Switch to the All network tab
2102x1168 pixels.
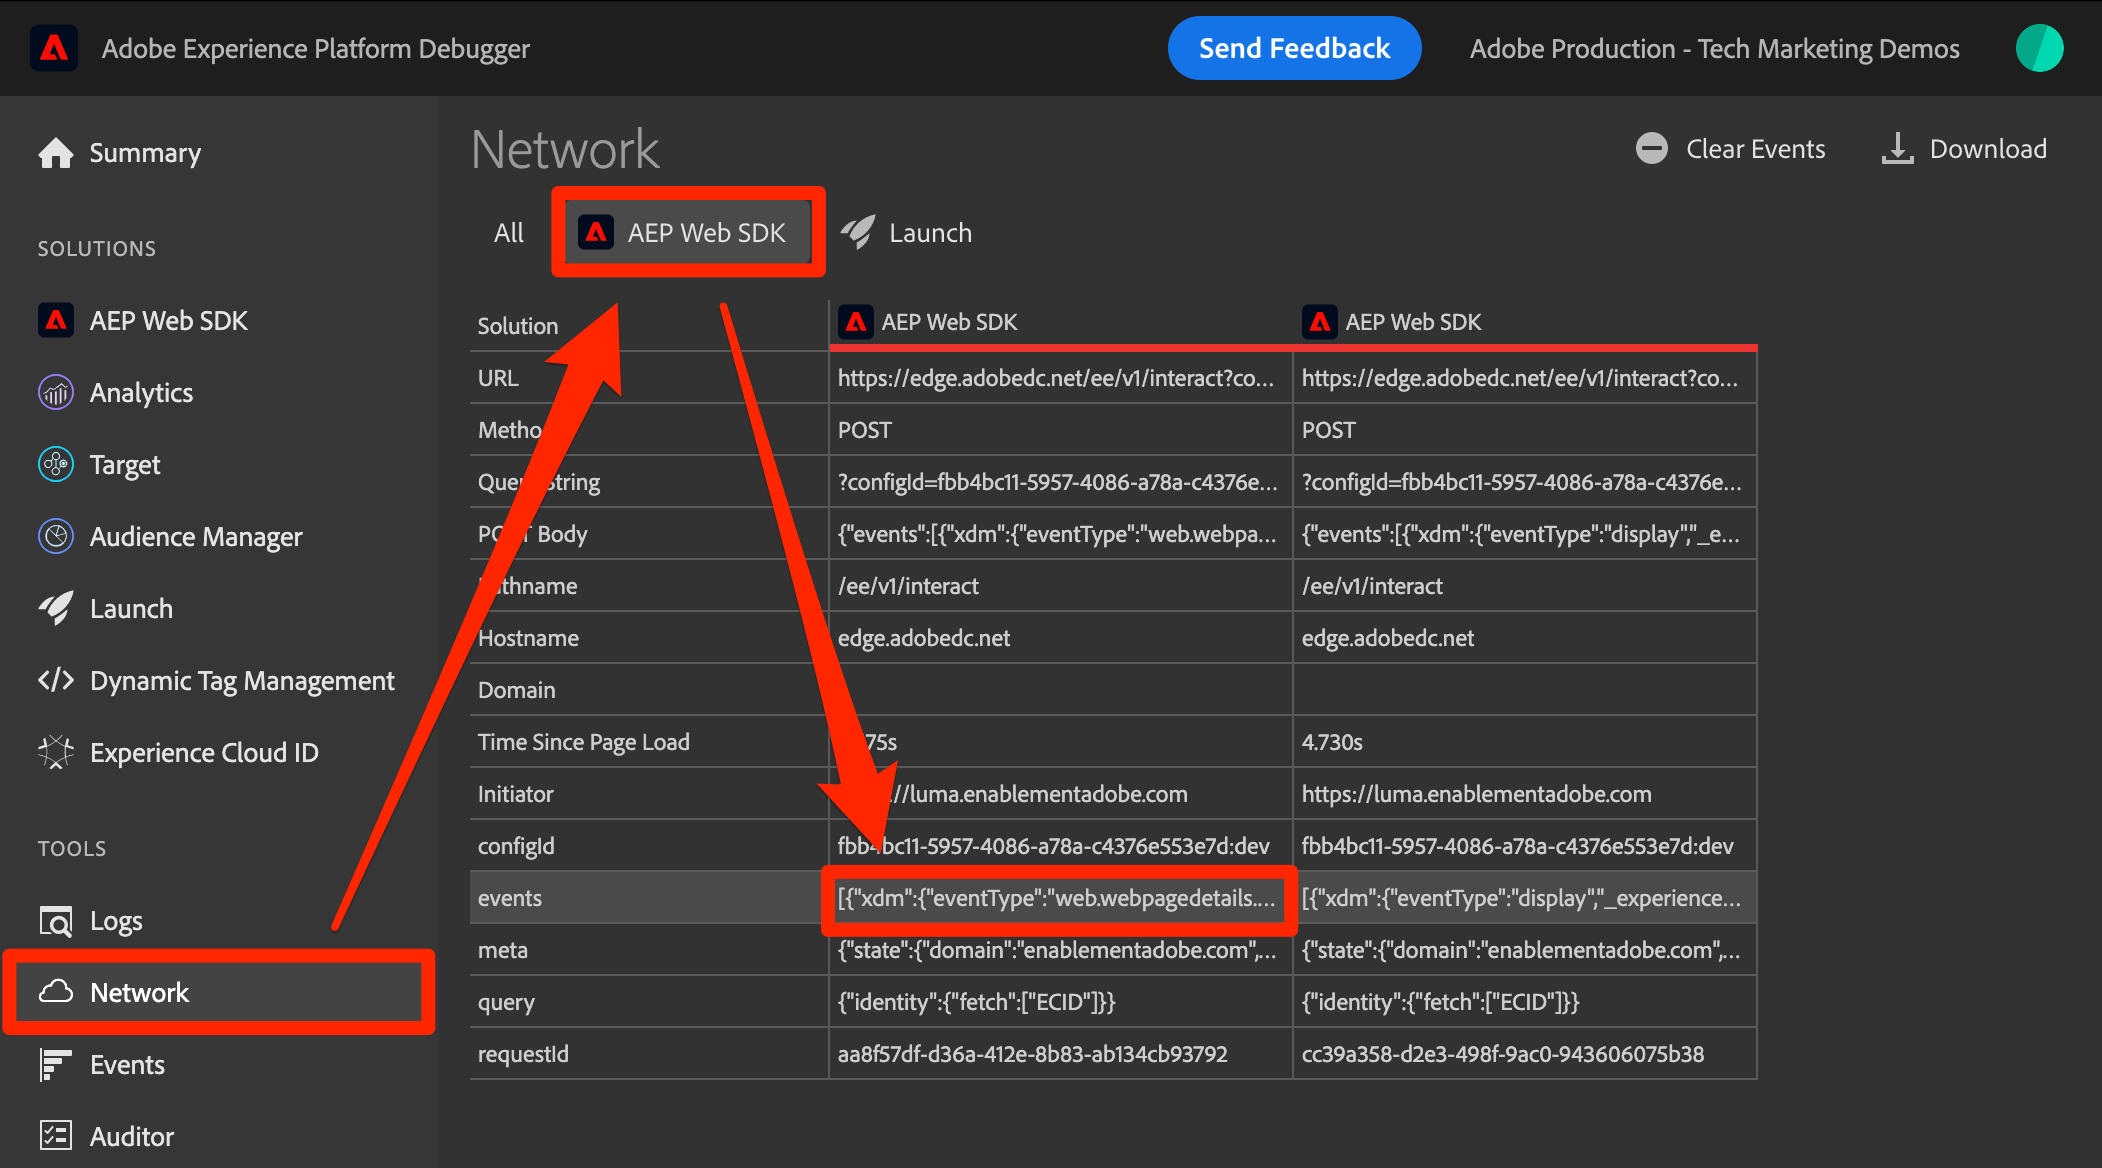click(x=508, y=233)
